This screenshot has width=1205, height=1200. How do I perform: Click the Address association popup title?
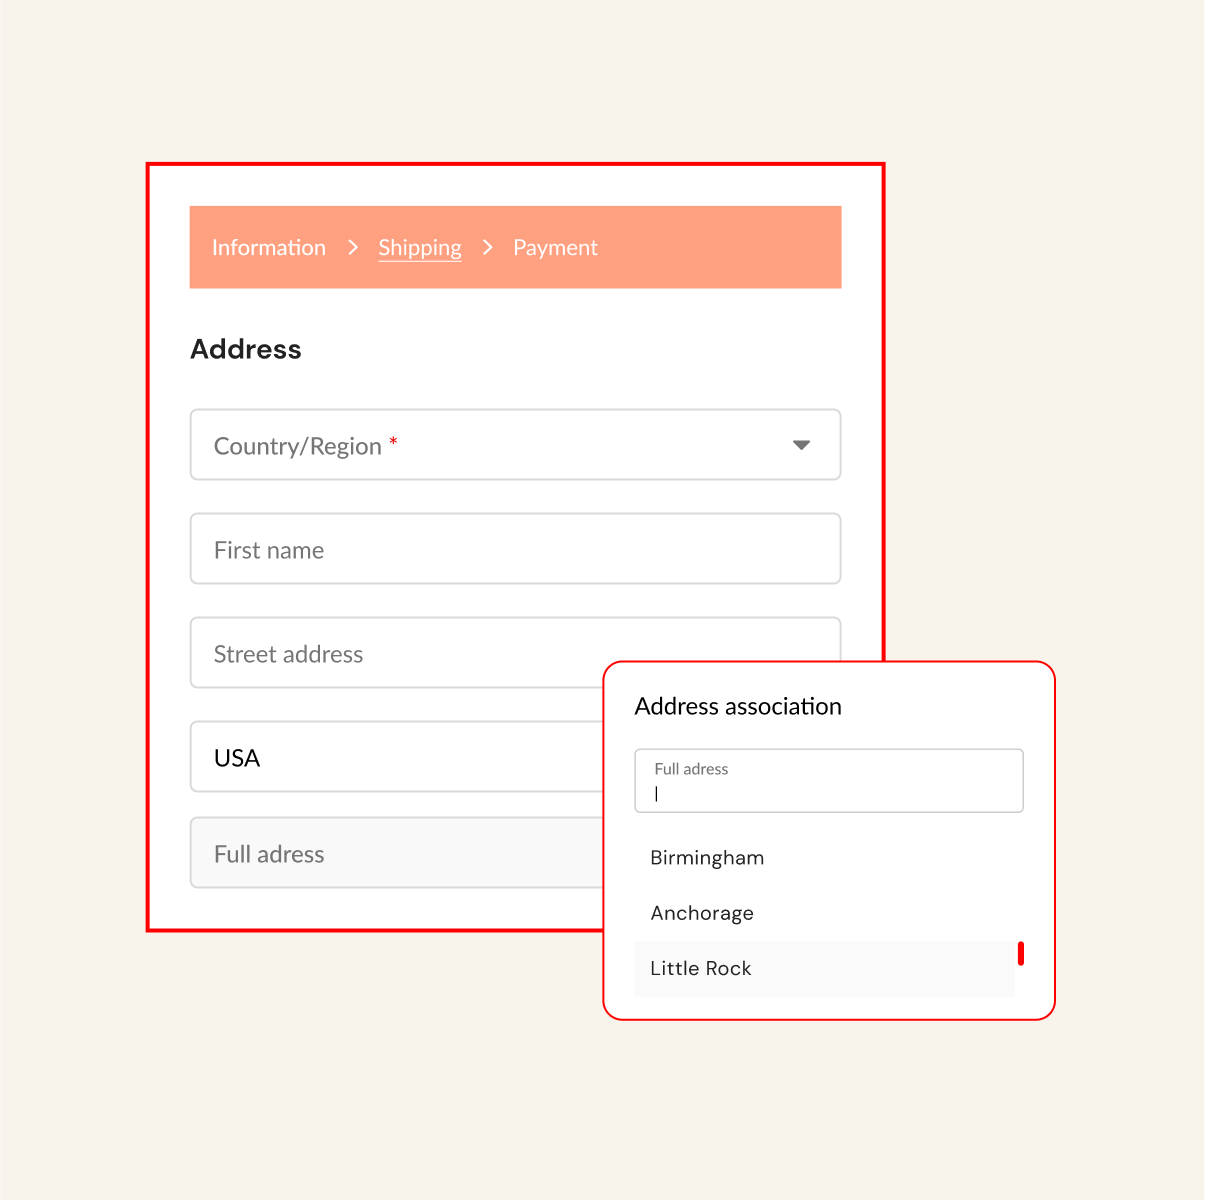(738, 706)
